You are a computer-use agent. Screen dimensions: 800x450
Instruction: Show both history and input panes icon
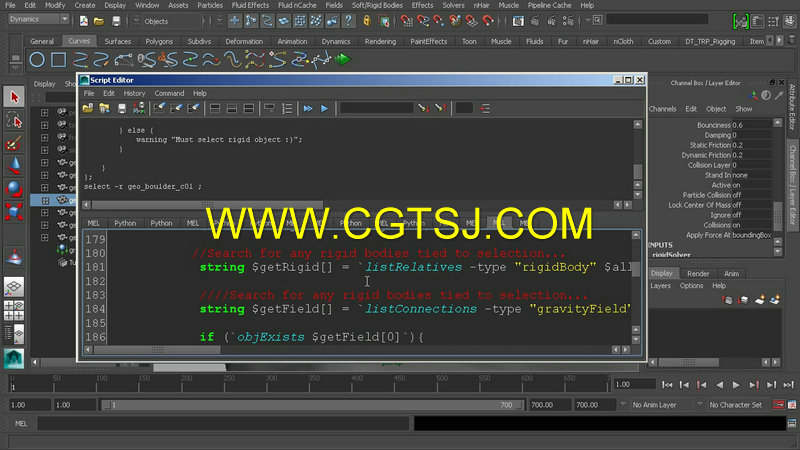click(x=248, y=108)
